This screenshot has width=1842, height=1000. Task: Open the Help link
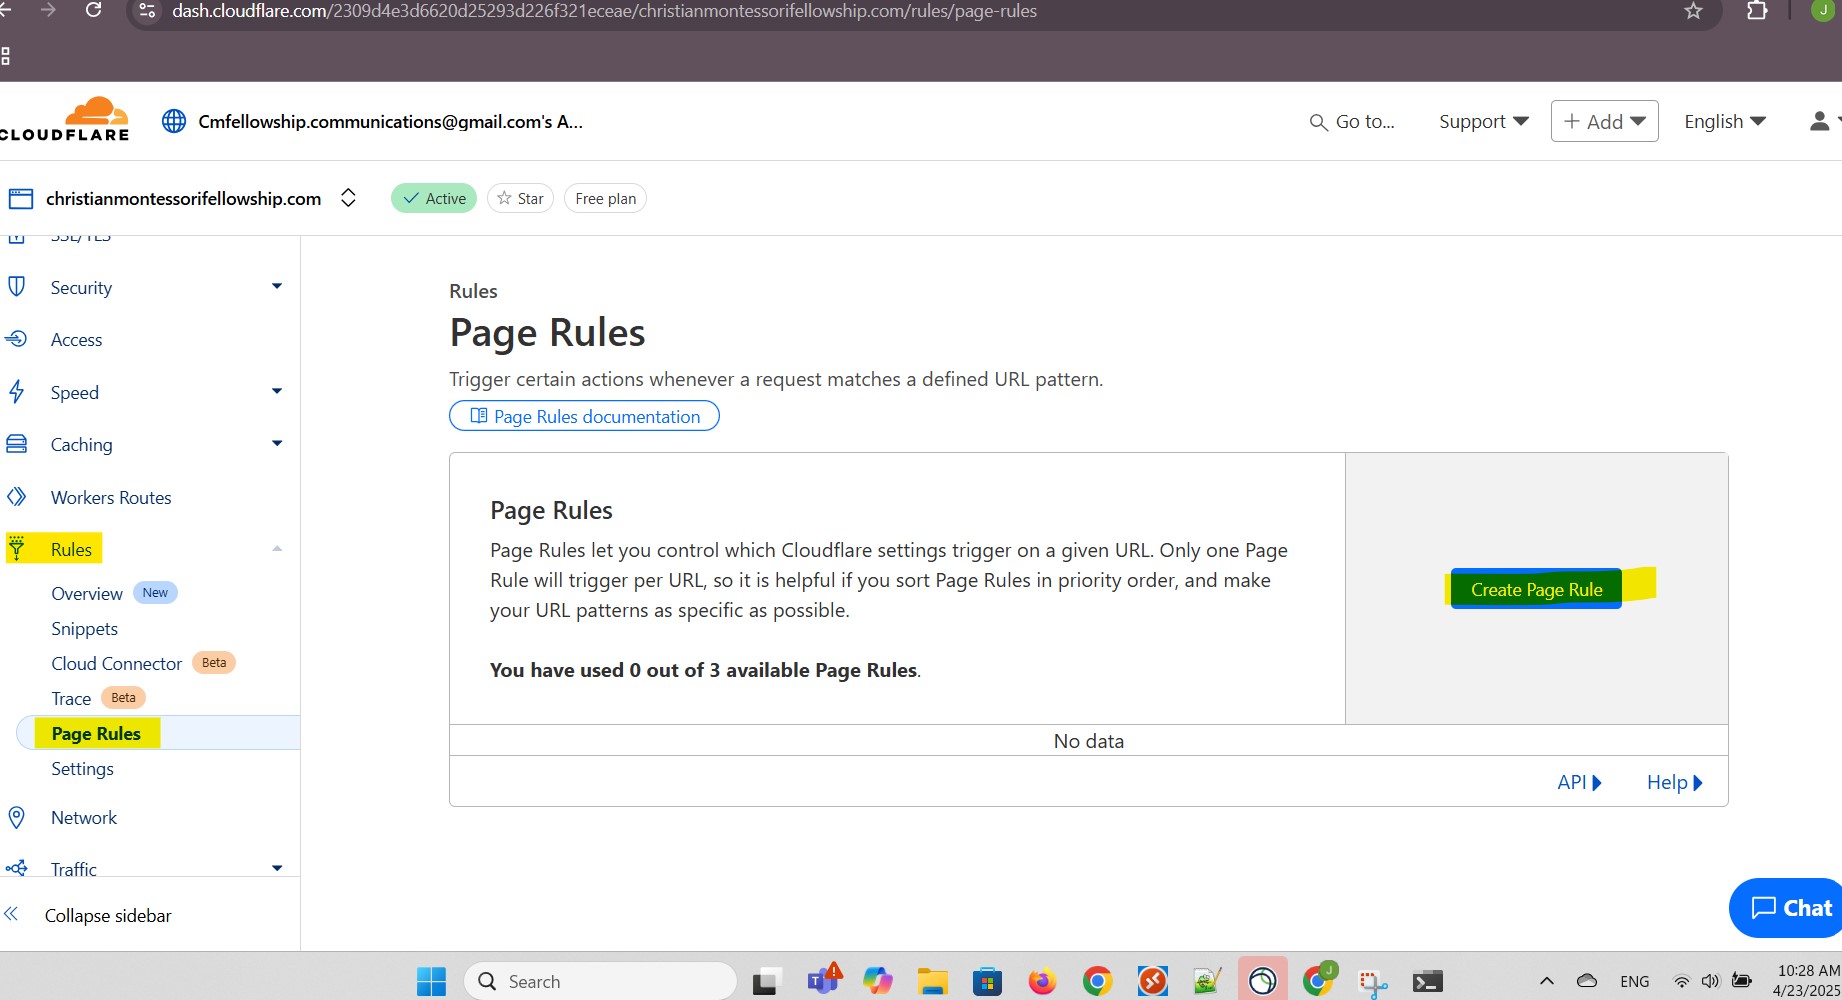1675,782
